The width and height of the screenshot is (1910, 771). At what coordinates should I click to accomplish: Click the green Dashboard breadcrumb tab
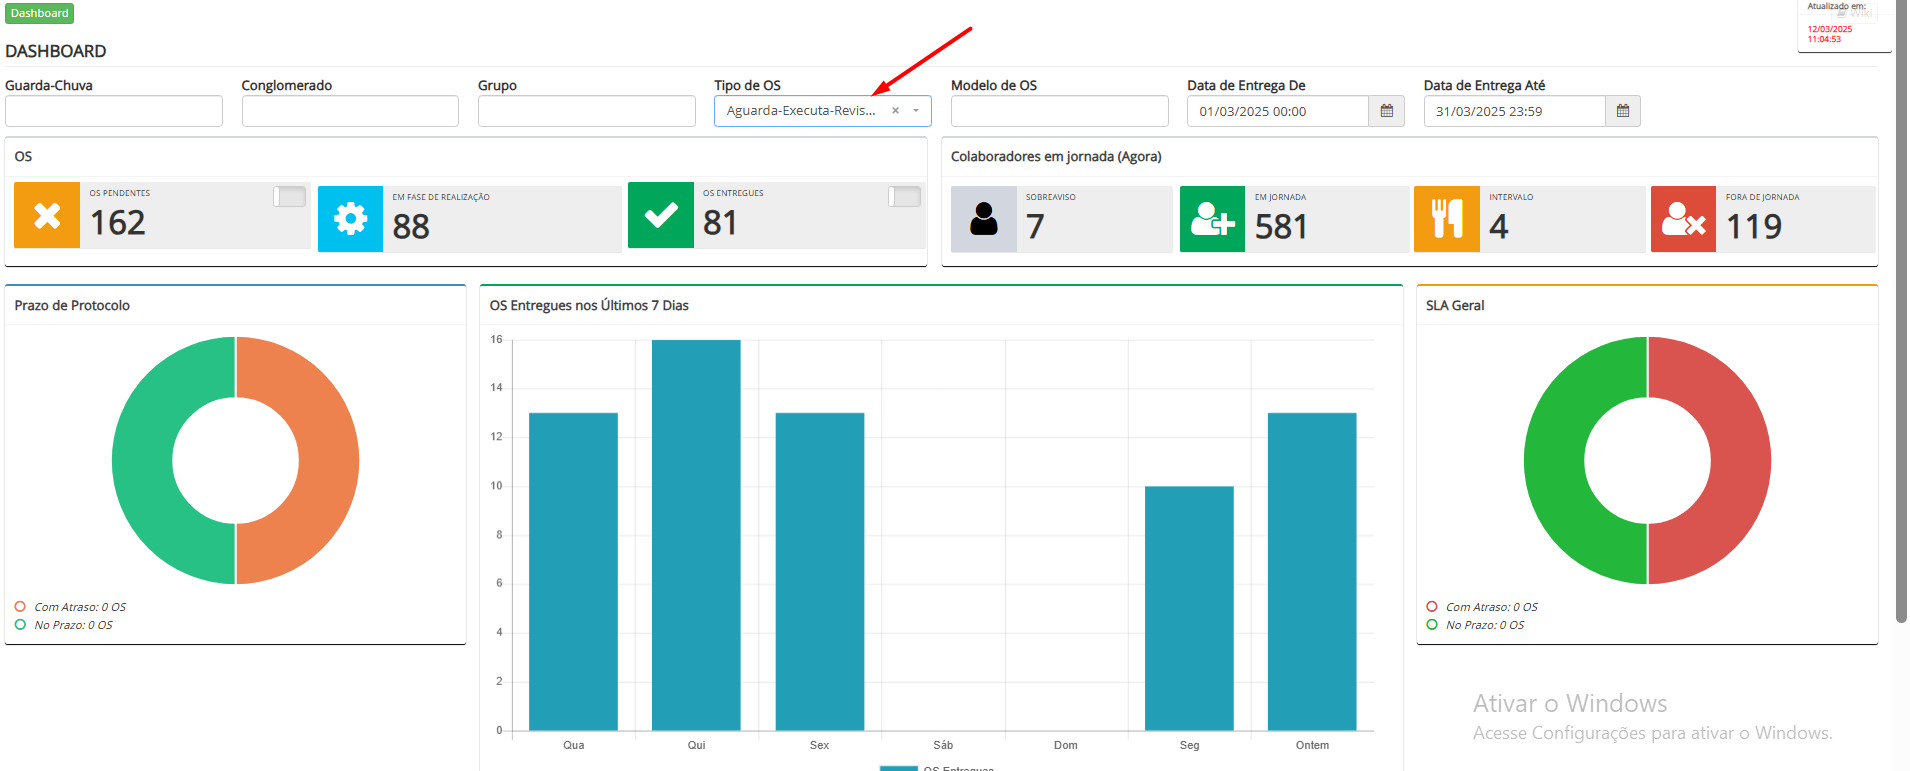[x=40, y=13]
